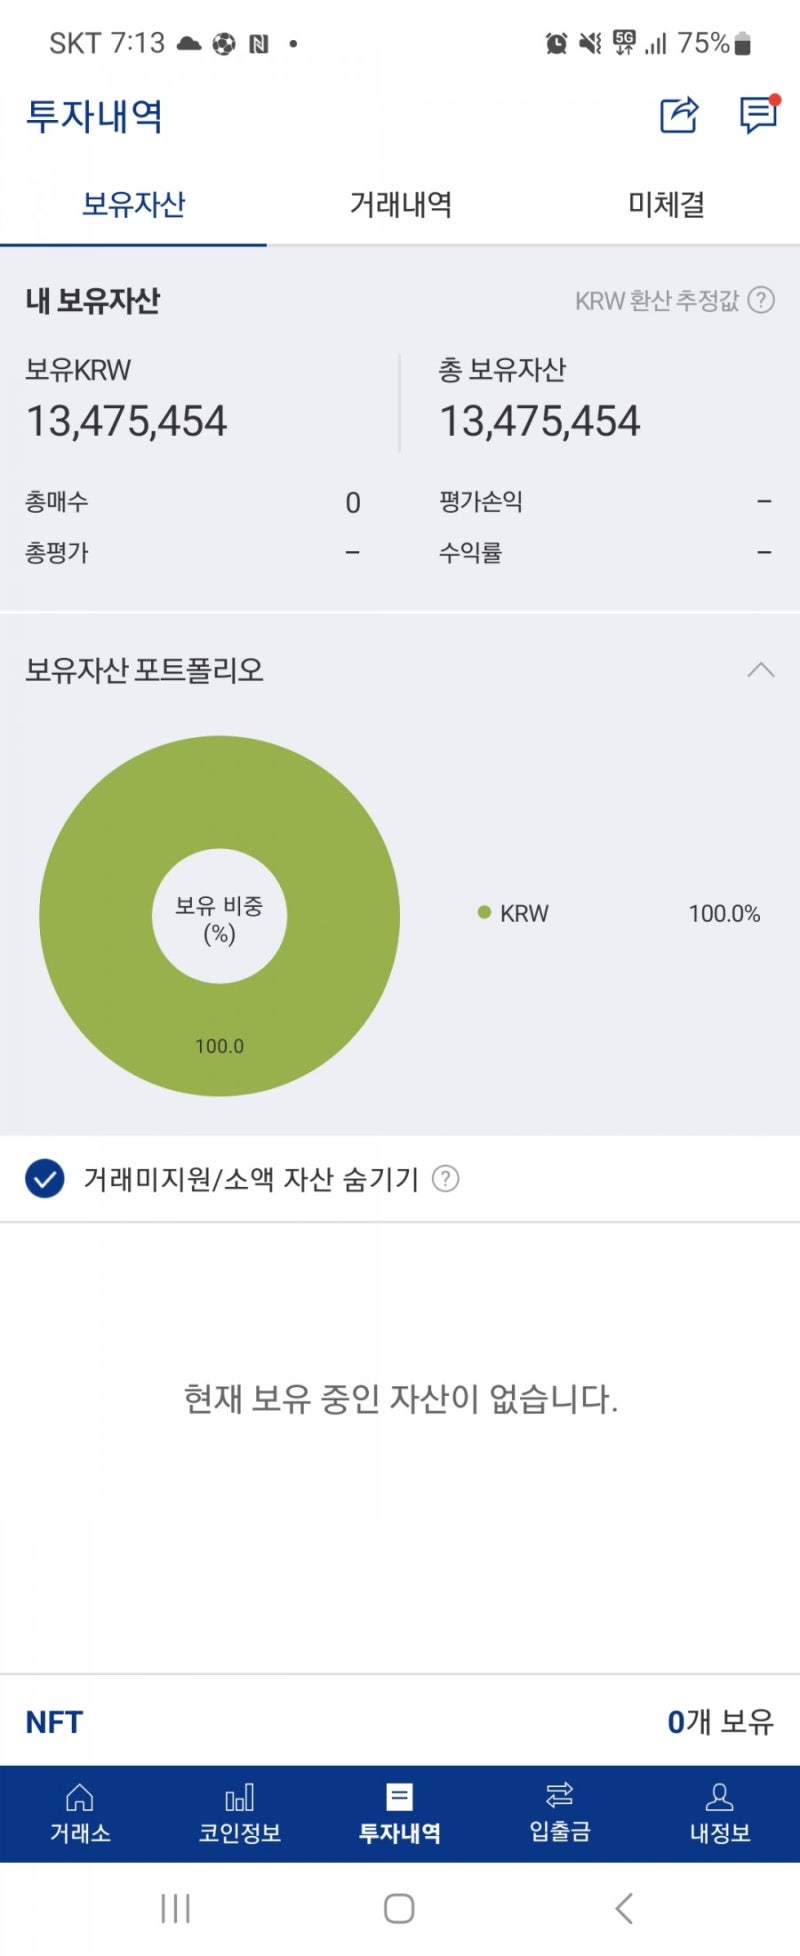Collapse the 보유자산 포트폴리오 section chevron
The width and height of the screenshot is (800, 1956).
(x=760, y=671)
